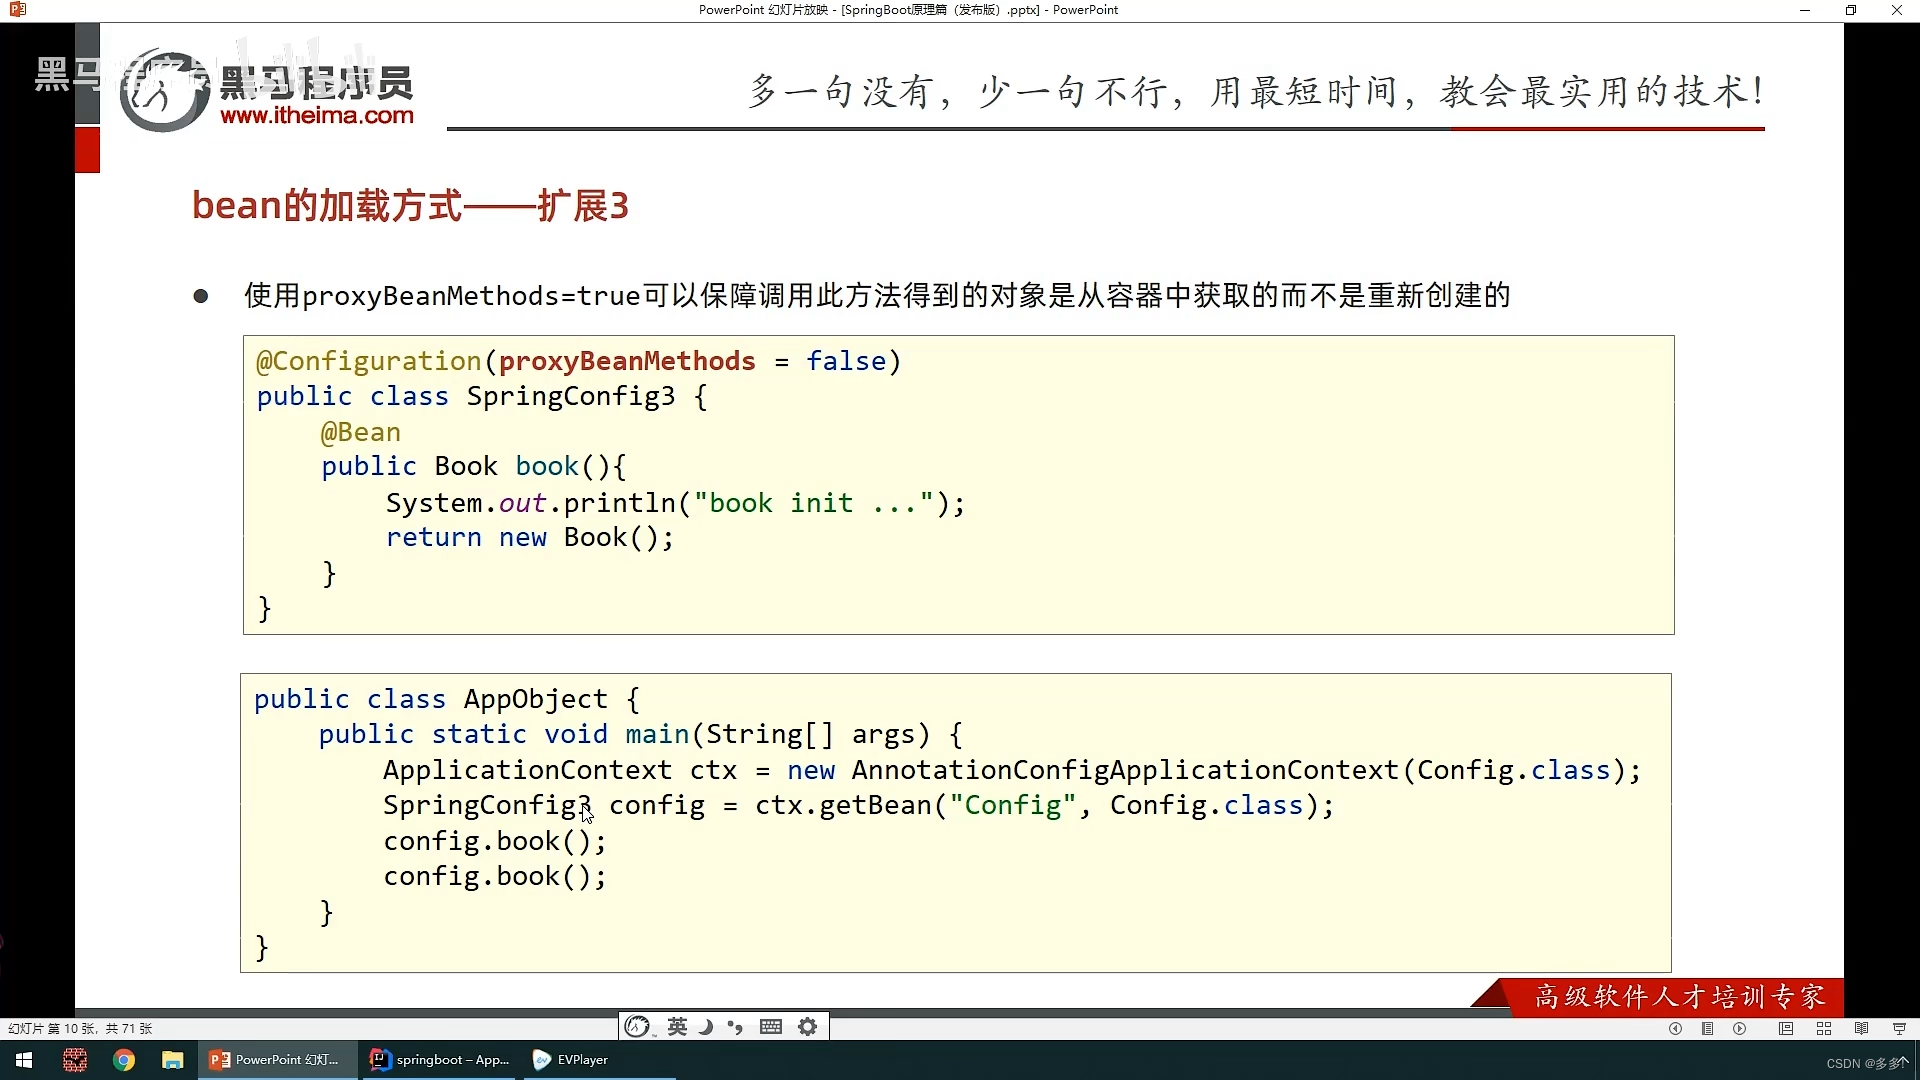The width and height of the screenshot is (1920, 1080).
Task: Click the 'return new Book();' line
Action: point(530,537)
